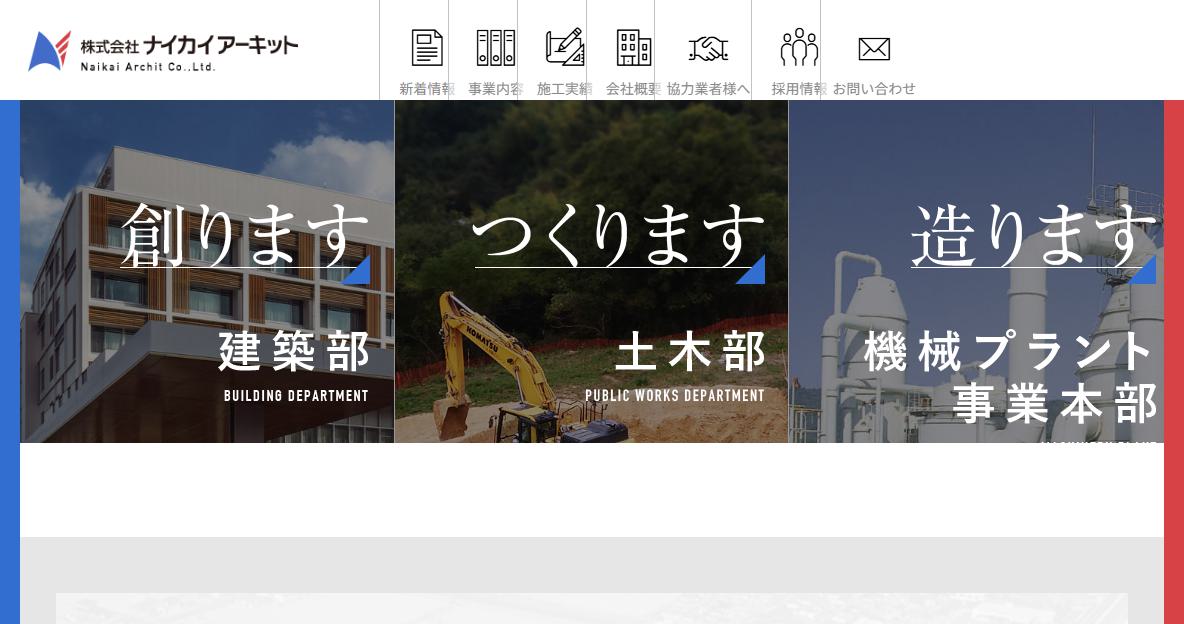Click the blue triangle beside つくります
Viewport: 1184px width, 624px height.
(751, 270)
